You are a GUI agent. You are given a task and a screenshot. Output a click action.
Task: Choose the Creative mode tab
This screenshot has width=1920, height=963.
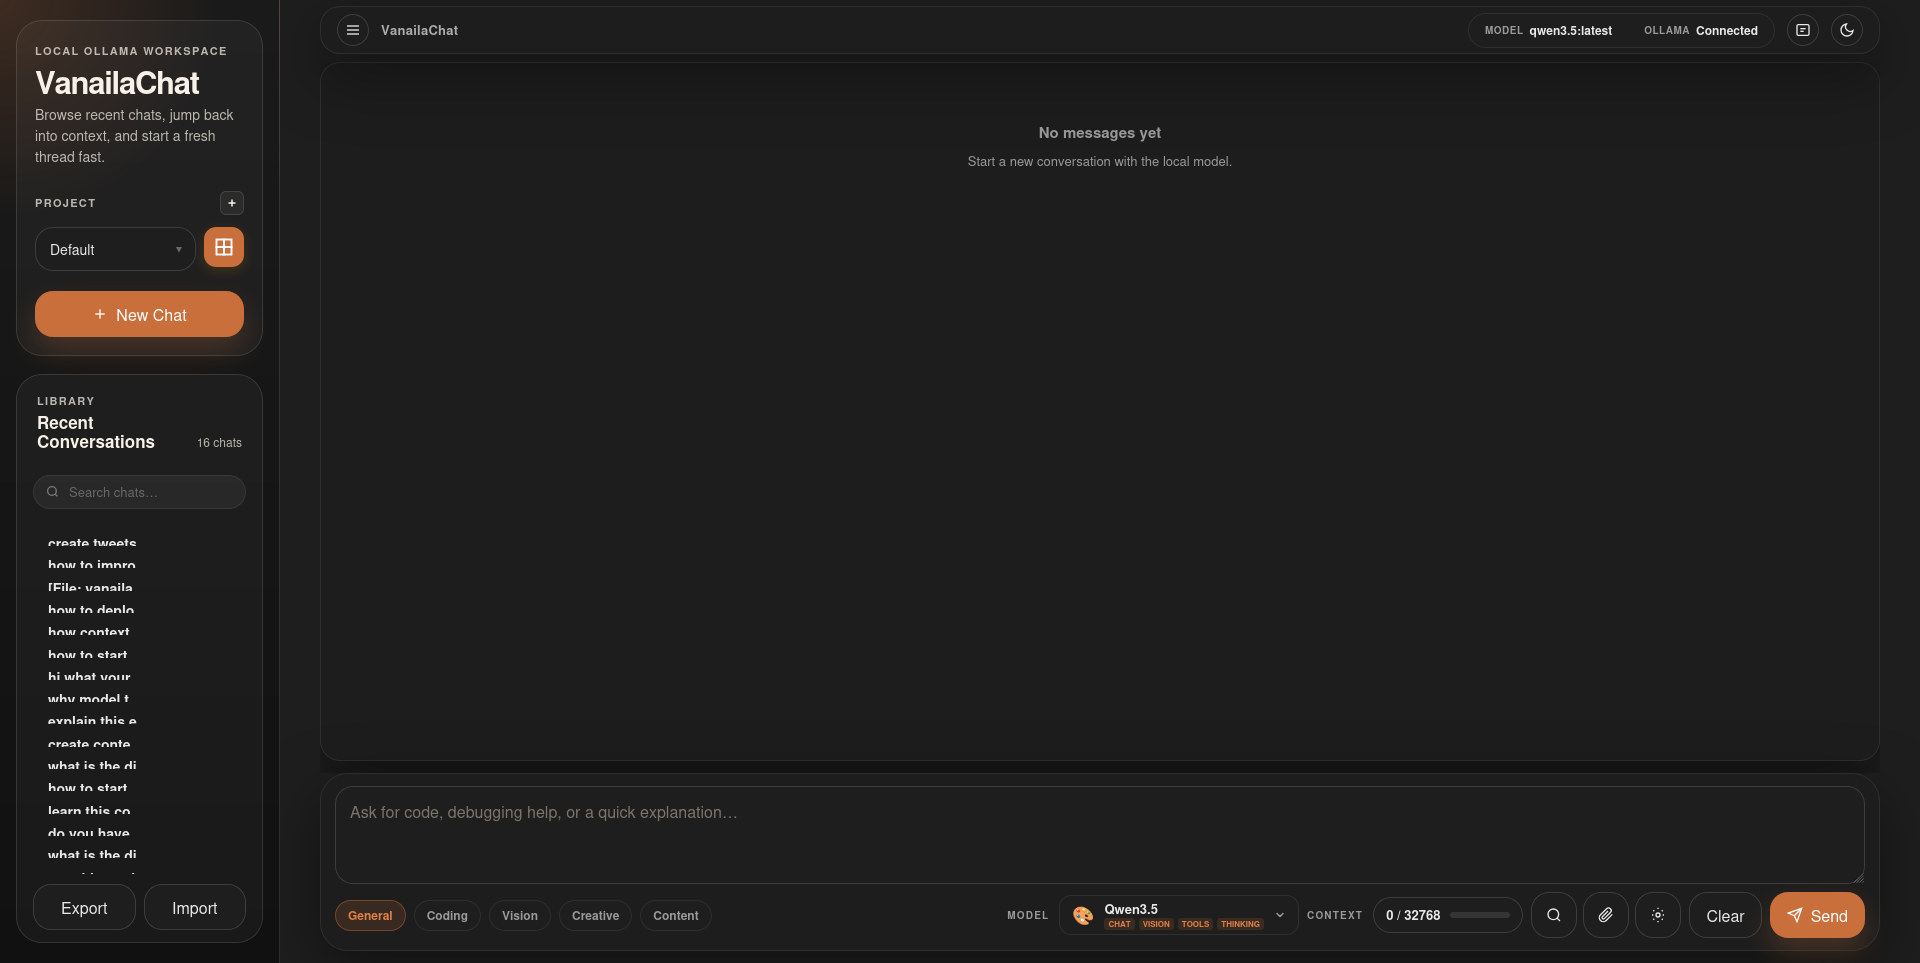tap(595, 915)
